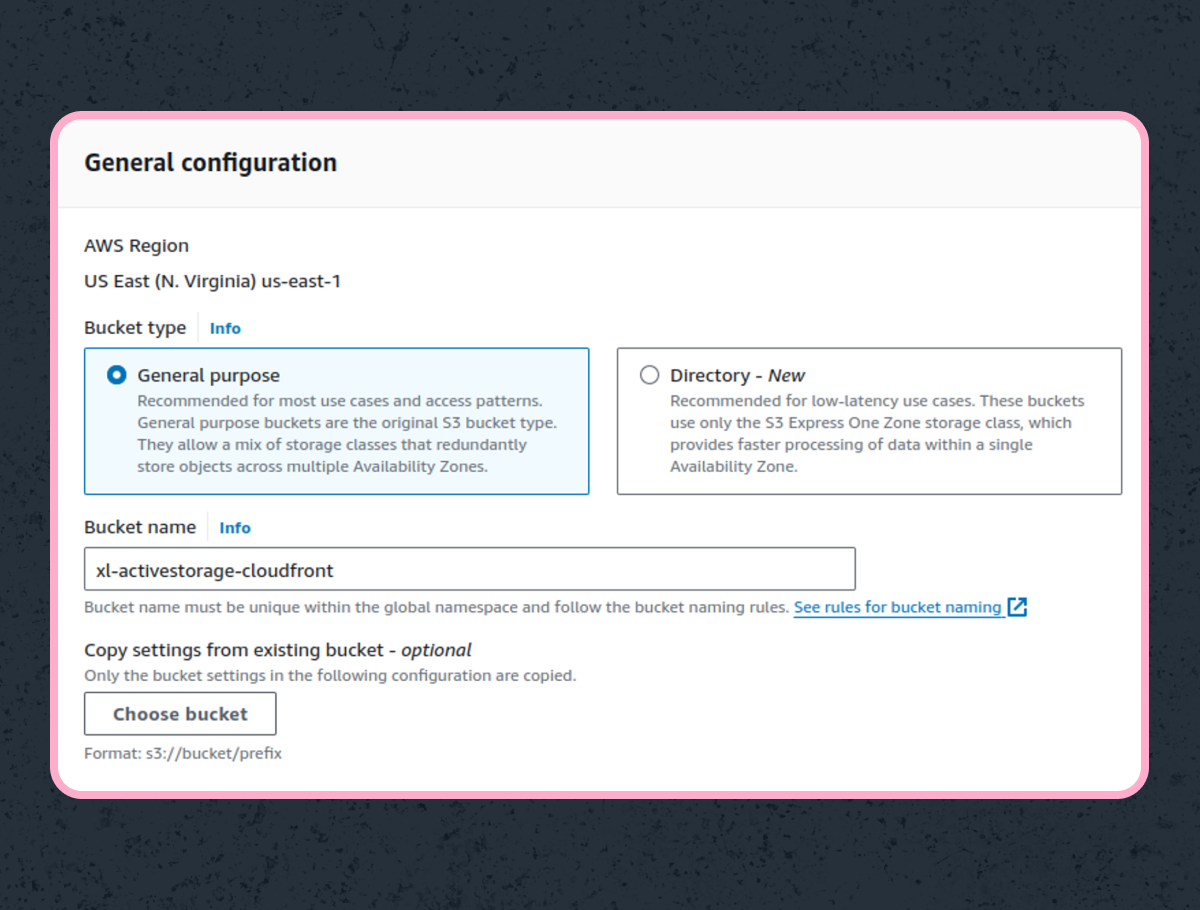1200x910 pixels.
Task: Click the Format s3://bucket/prefix hint text
Action: coord(183,754)
